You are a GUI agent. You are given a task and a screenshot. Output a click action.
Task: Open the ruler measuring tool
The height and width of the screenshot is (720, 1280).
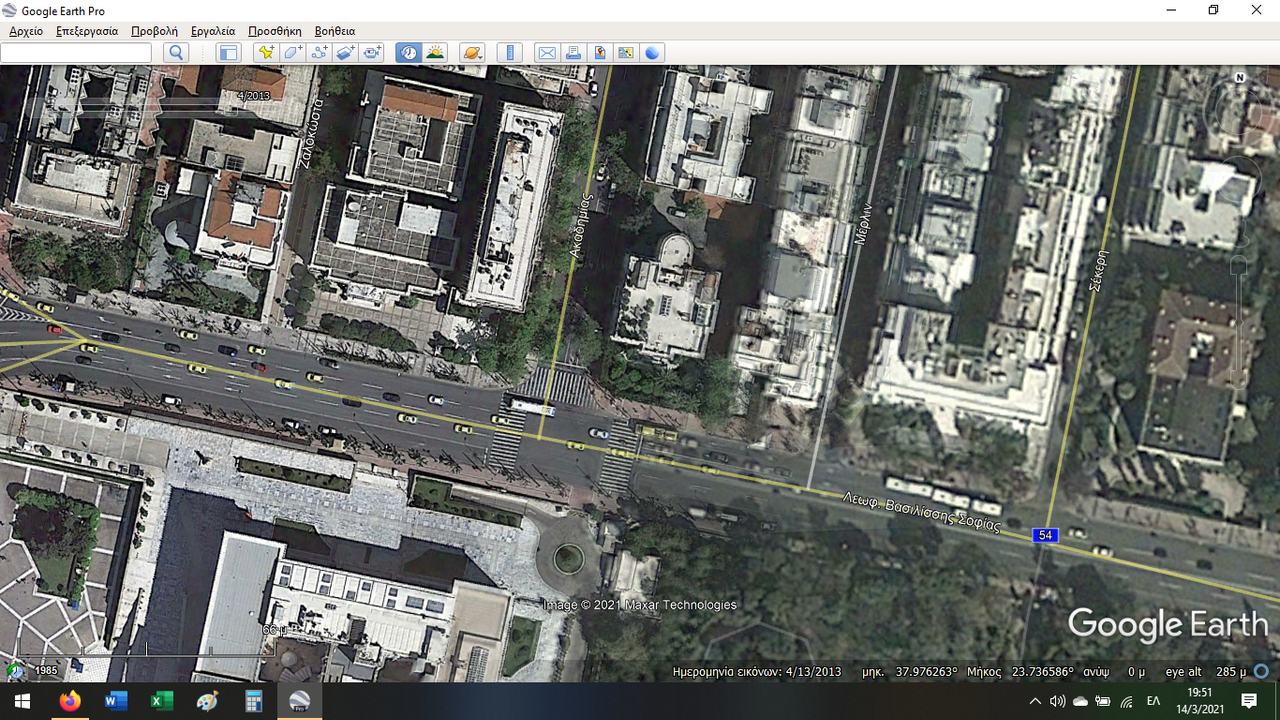(510, 53)
